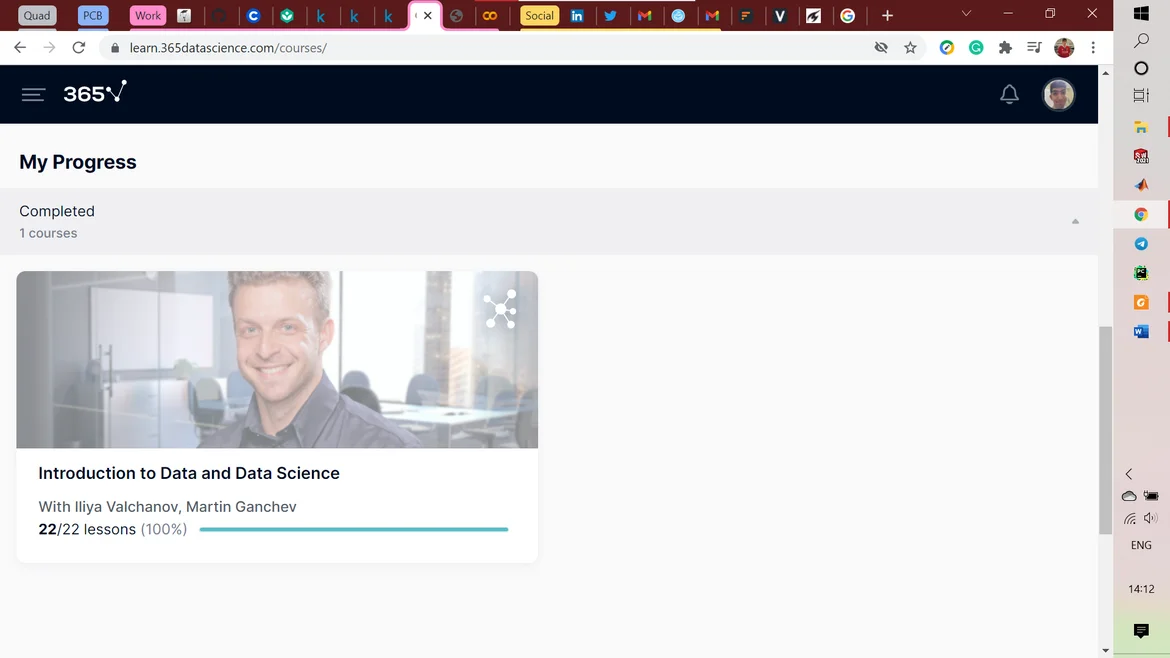Open the Introduction to Data and Data Science course
The height and width of the screenshot is (658, 1170).
[189, 473]
